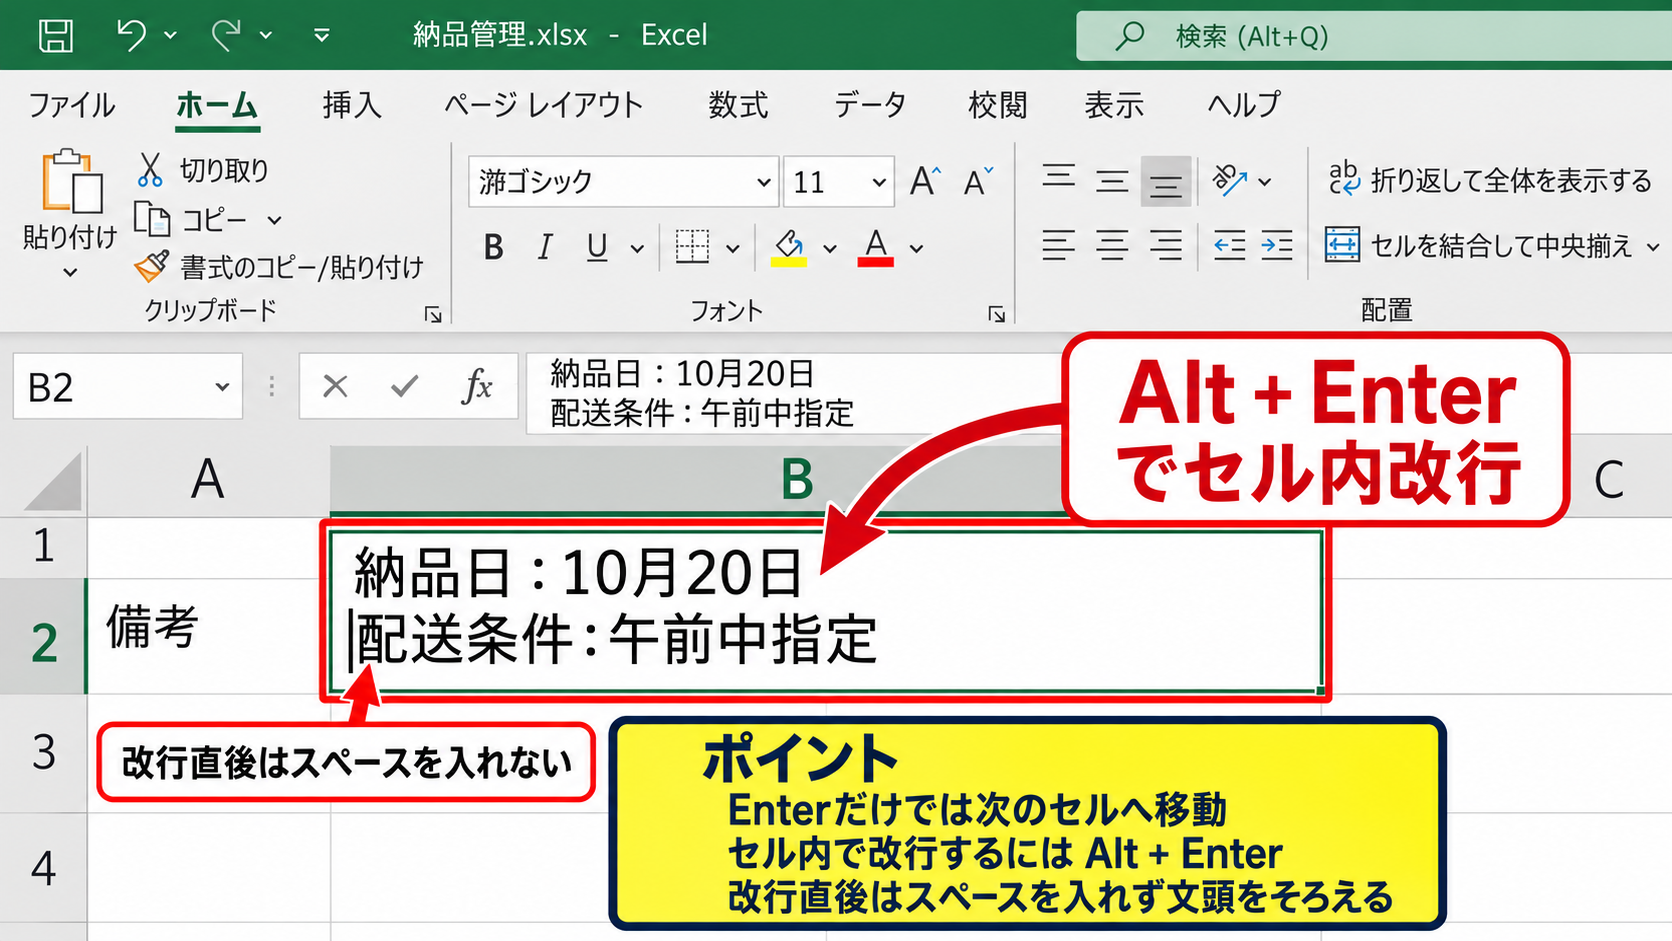Click 書式のコピー/貼り付け format painter
This screenshot has width=1672, height=941.
point(279,266)
